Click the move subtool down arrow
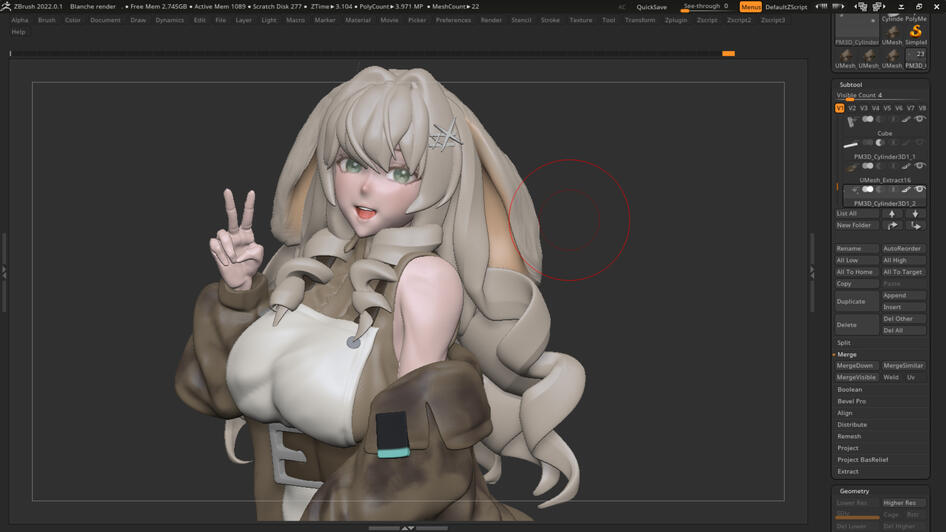The width and height of the screenshot is (946, 532). point(915,214)
